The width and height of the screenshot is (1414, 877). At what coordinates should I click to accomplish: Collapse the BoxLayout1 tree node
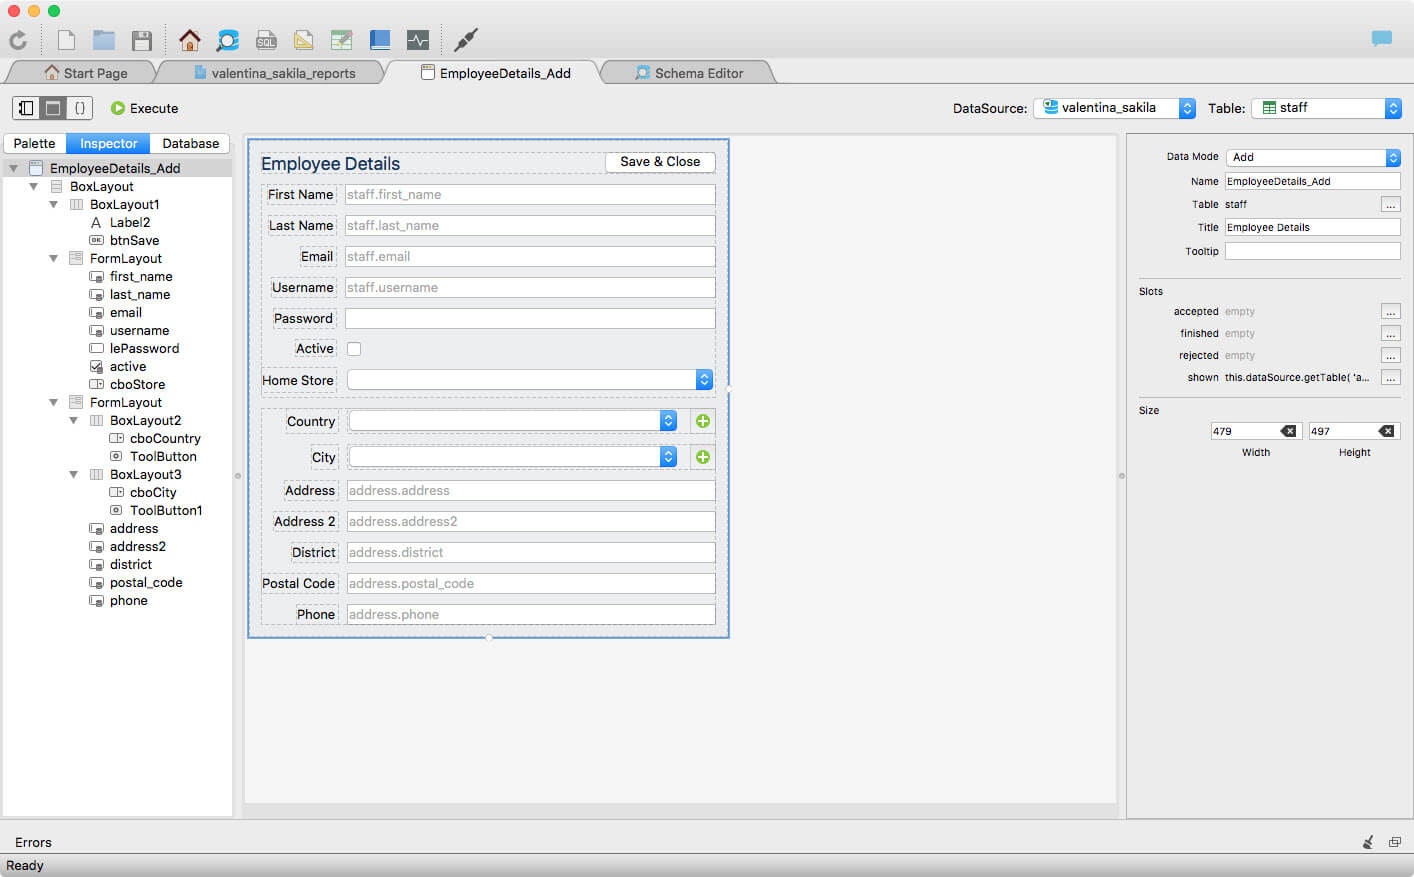53,205
